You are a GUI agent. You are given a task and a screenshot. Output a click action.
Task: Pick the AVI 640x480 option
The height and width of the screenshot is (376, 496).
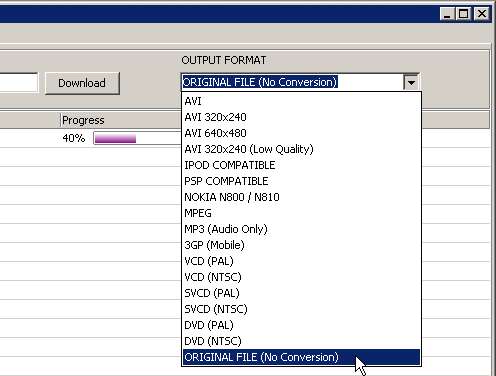(301, 133)
